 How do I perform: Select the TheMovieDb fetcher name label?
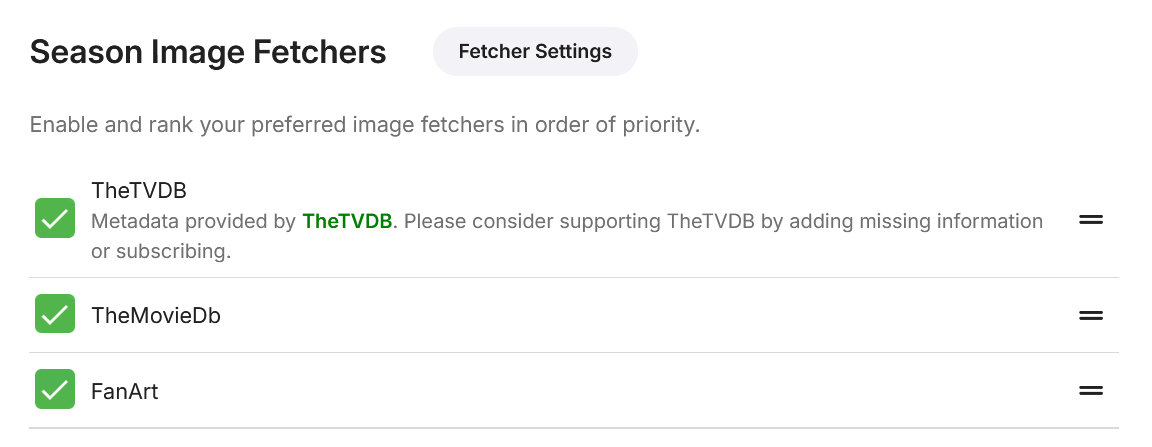tap(155, 316)
